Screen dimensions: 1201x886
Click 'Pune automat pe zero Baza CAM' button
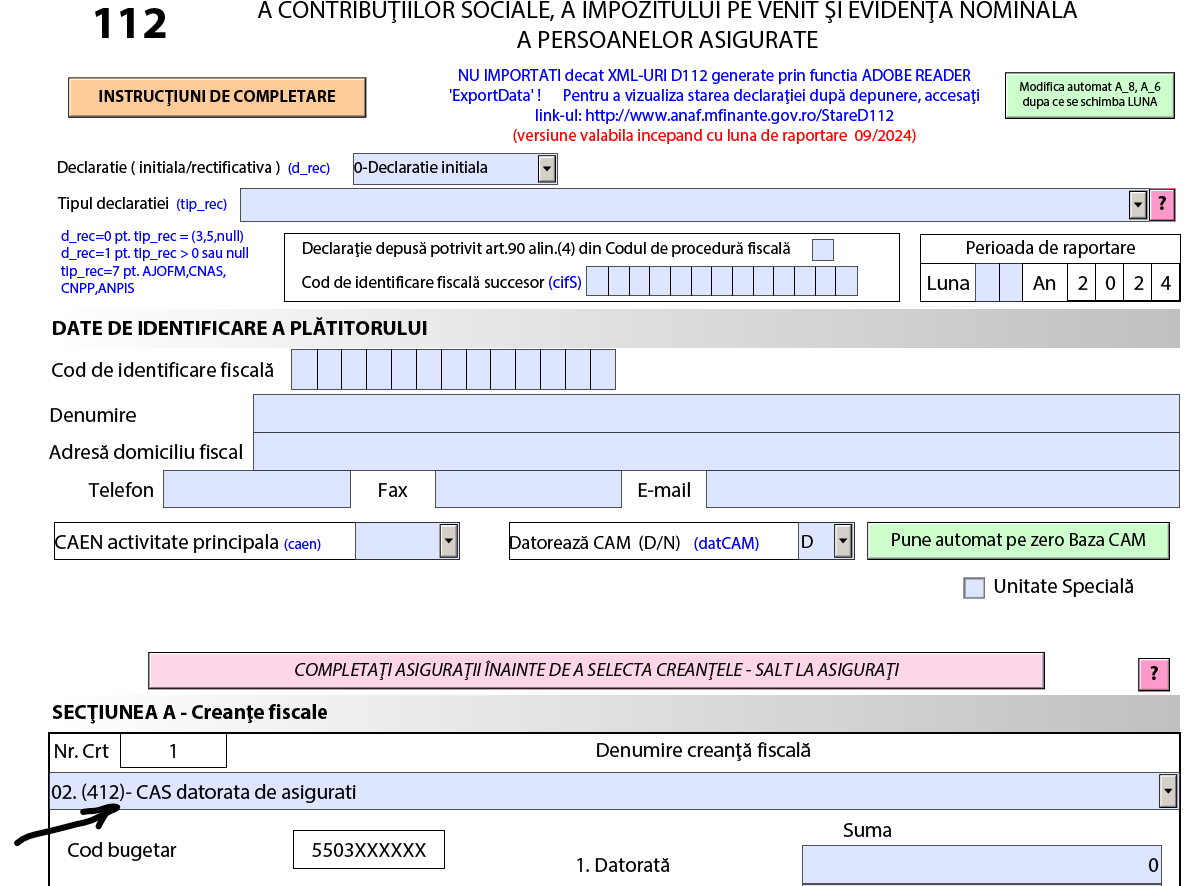(x=1018, y=540)
